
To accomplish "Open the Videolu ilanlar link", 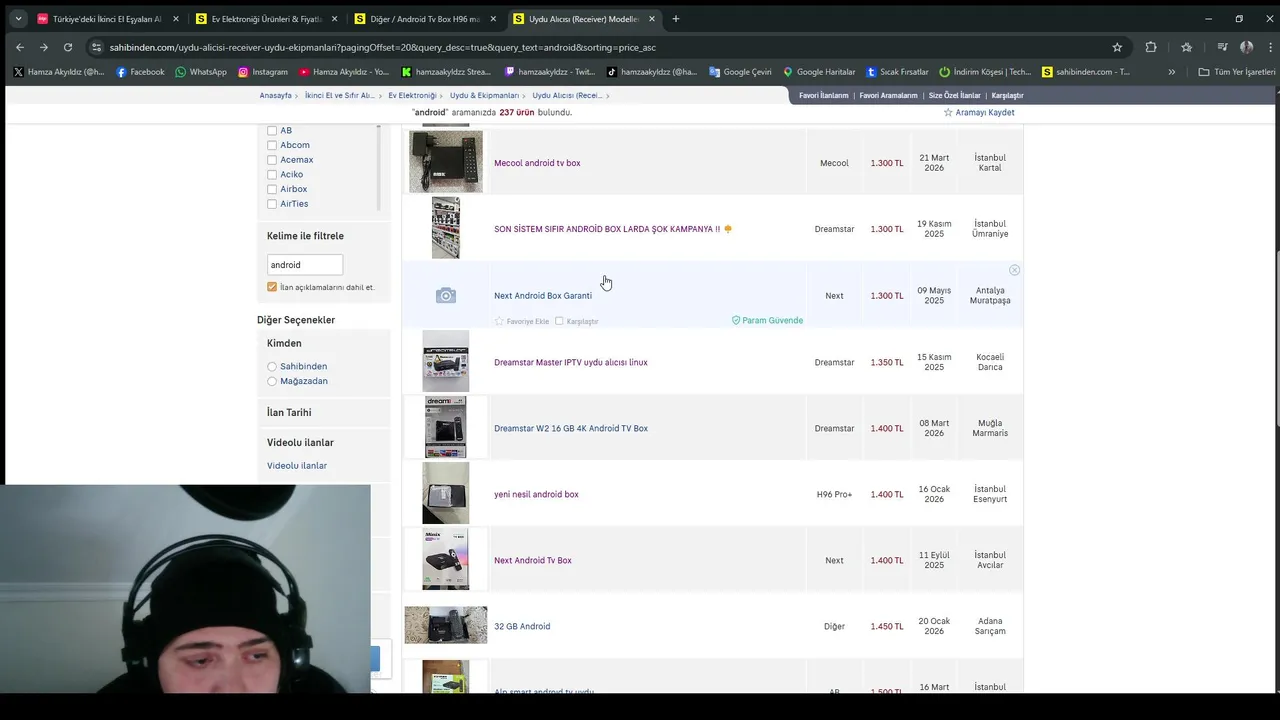I will coord(297,465).
